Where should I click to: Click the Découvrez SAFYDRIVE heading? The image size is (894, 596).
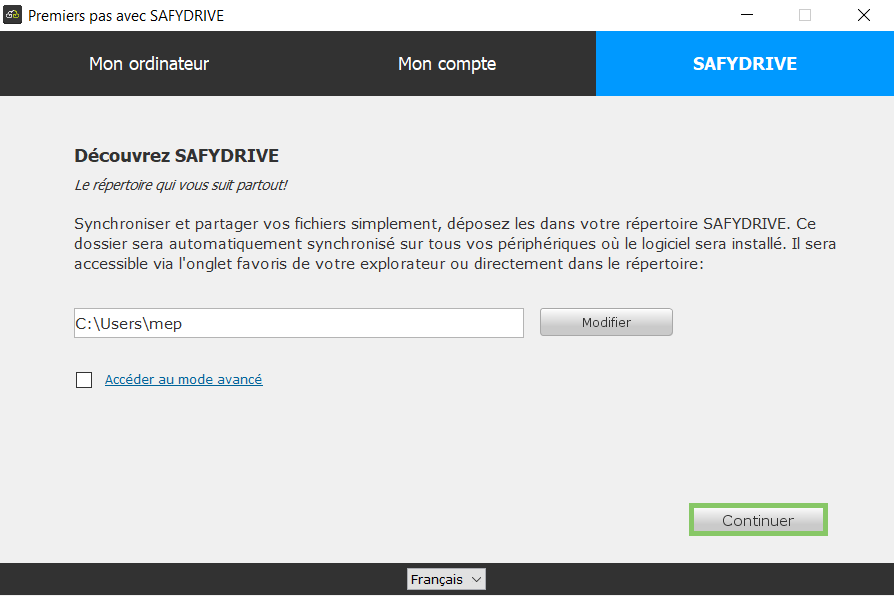pos(176,156)
